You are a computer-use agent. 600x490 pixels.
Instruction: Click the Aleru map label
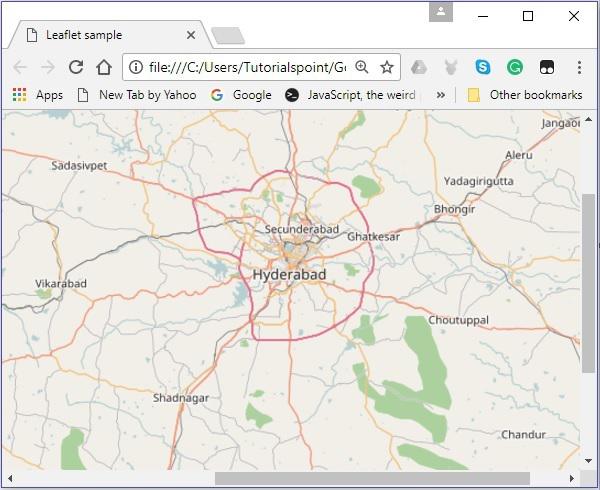(519, 155)
